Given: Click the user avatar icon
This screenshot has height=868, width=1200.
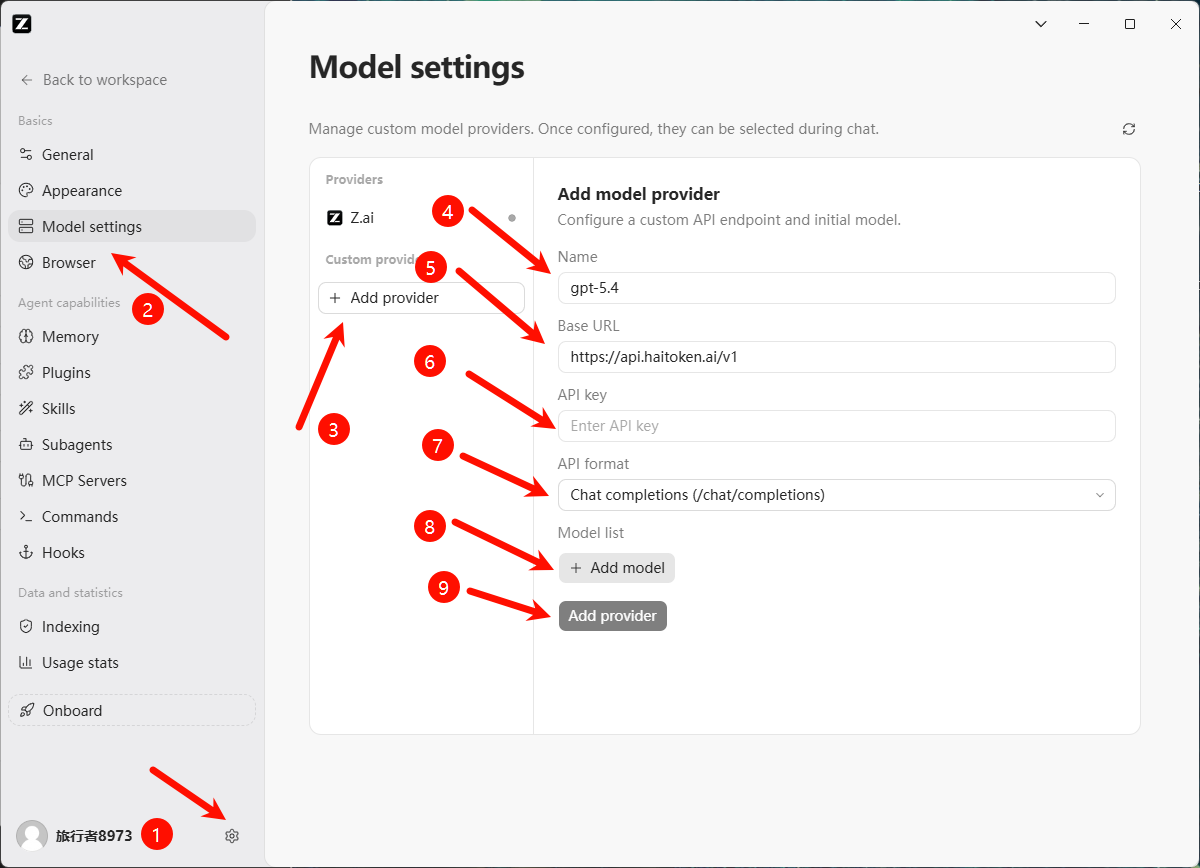Looking at the screenshot, I should (x=32, y=836).
